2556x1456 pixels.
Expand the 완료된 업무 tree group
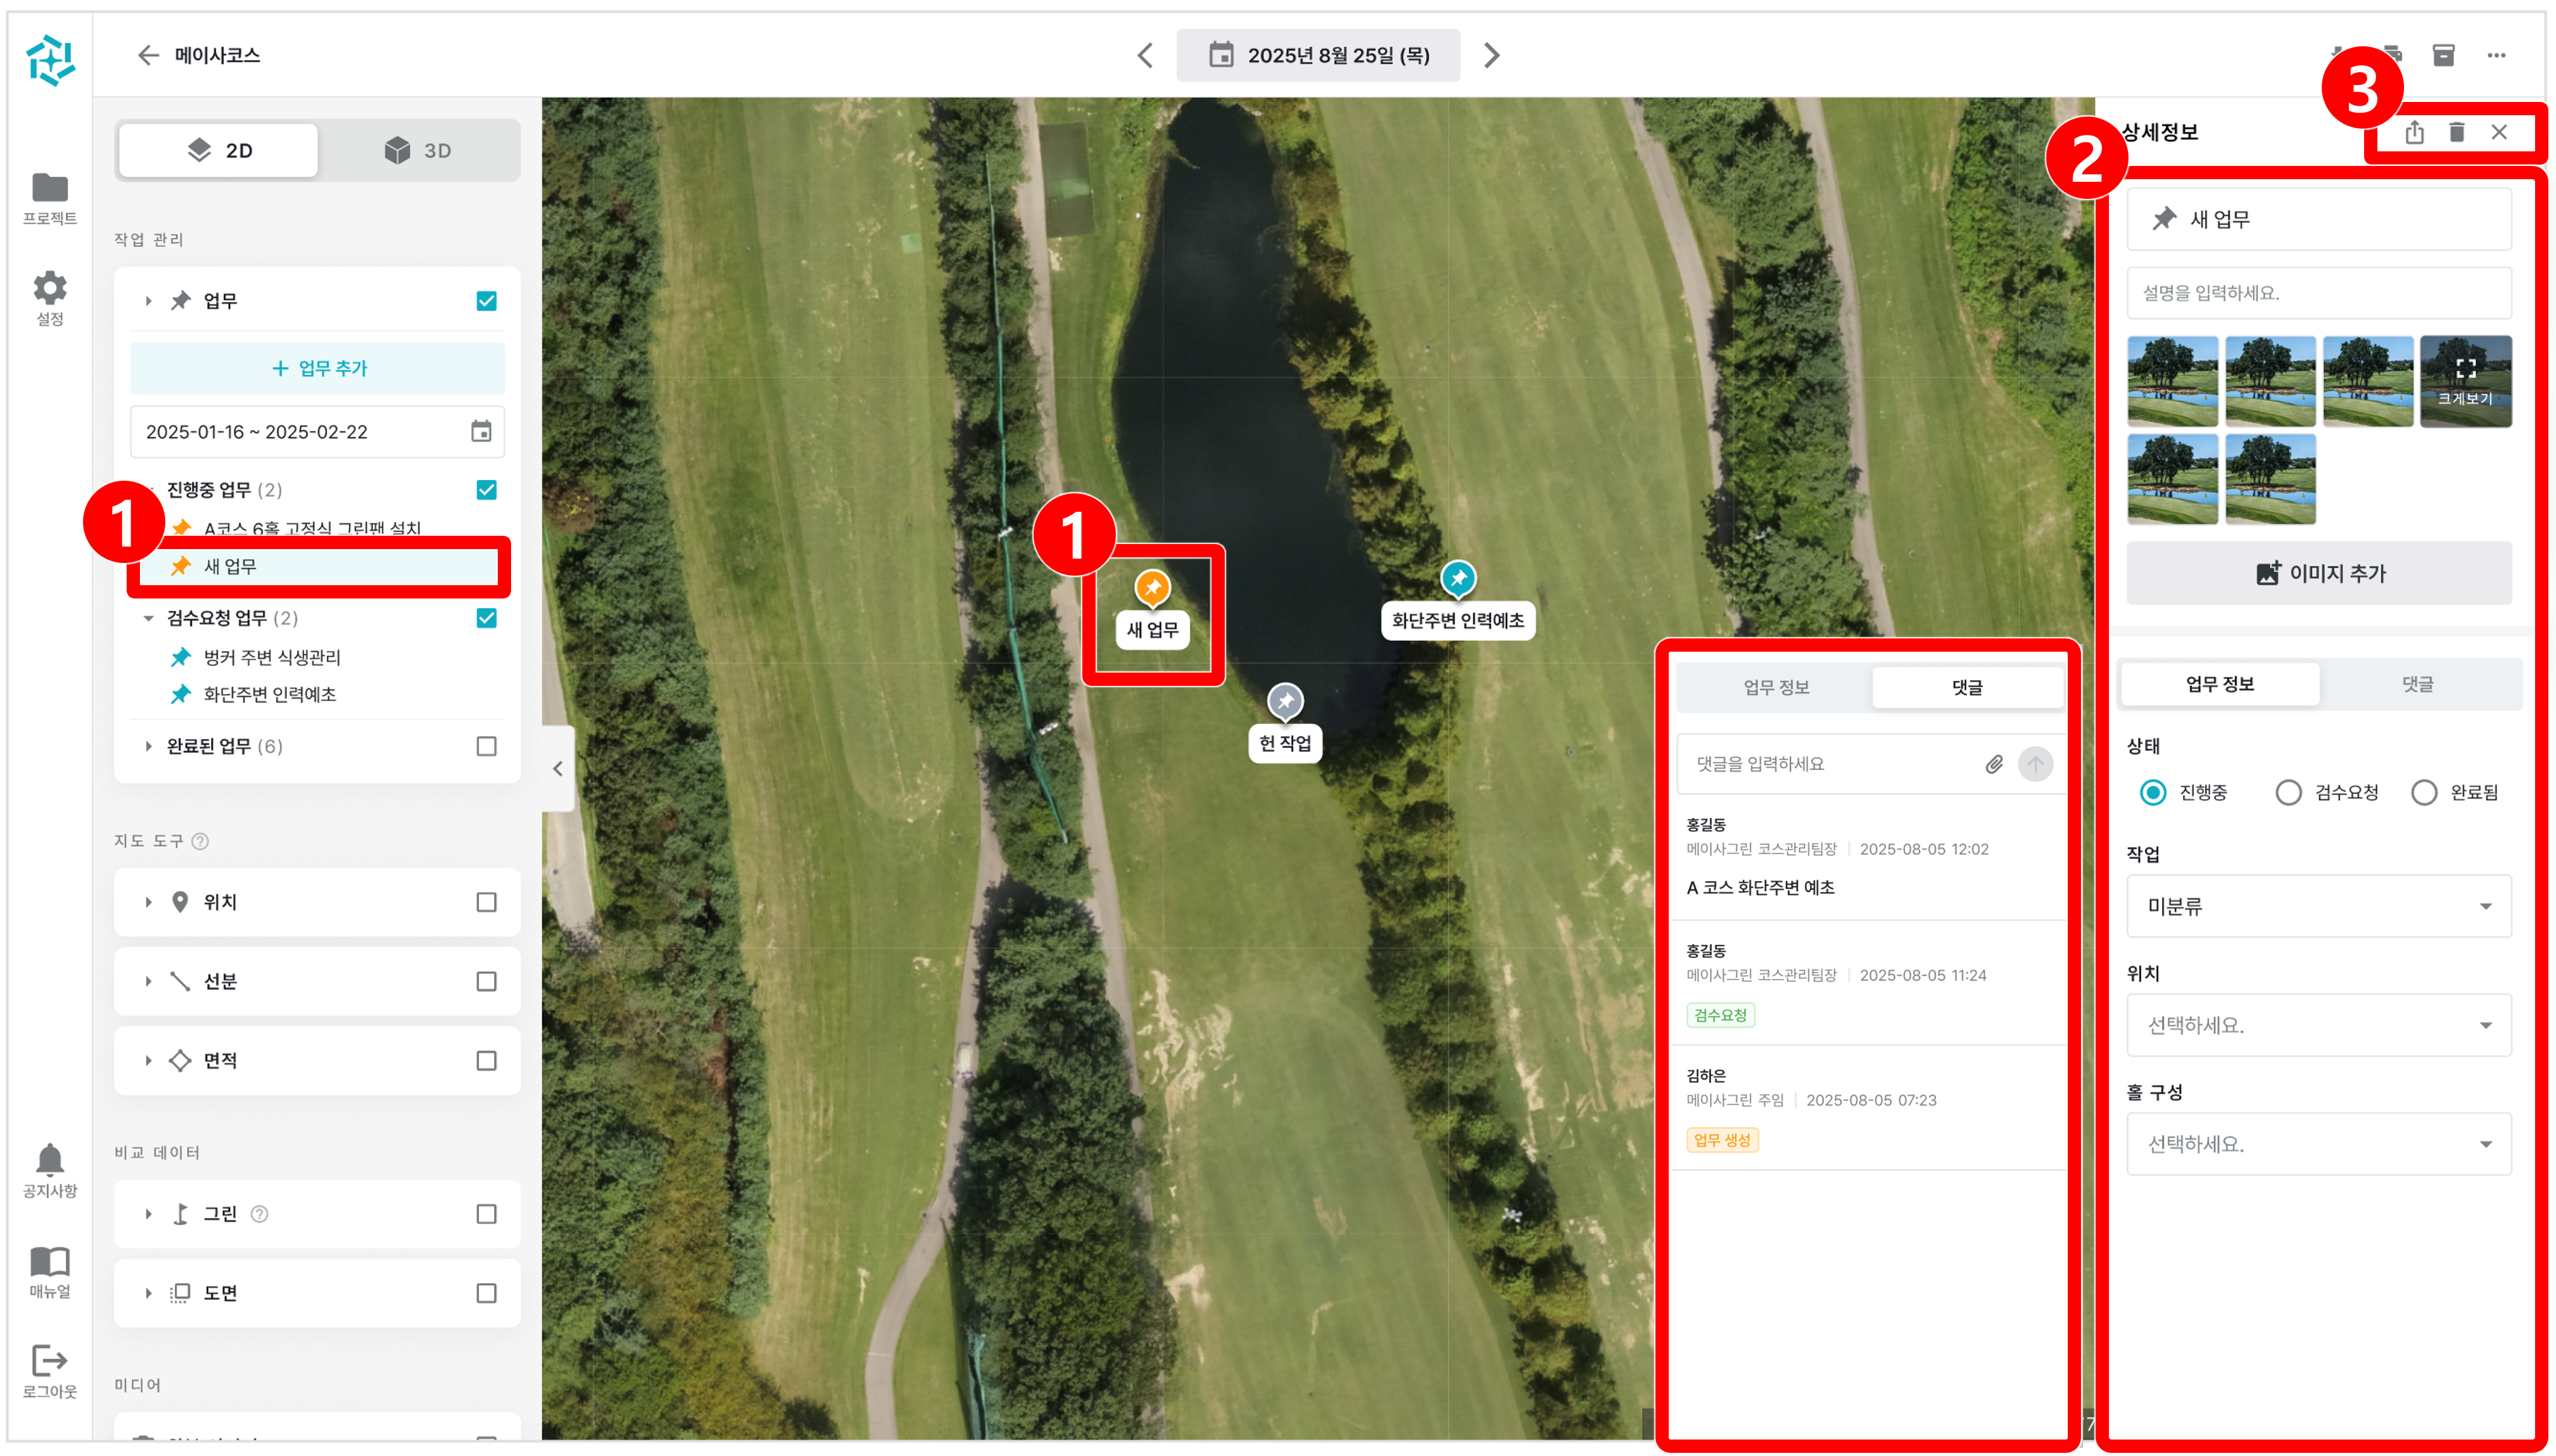(148, 746)
